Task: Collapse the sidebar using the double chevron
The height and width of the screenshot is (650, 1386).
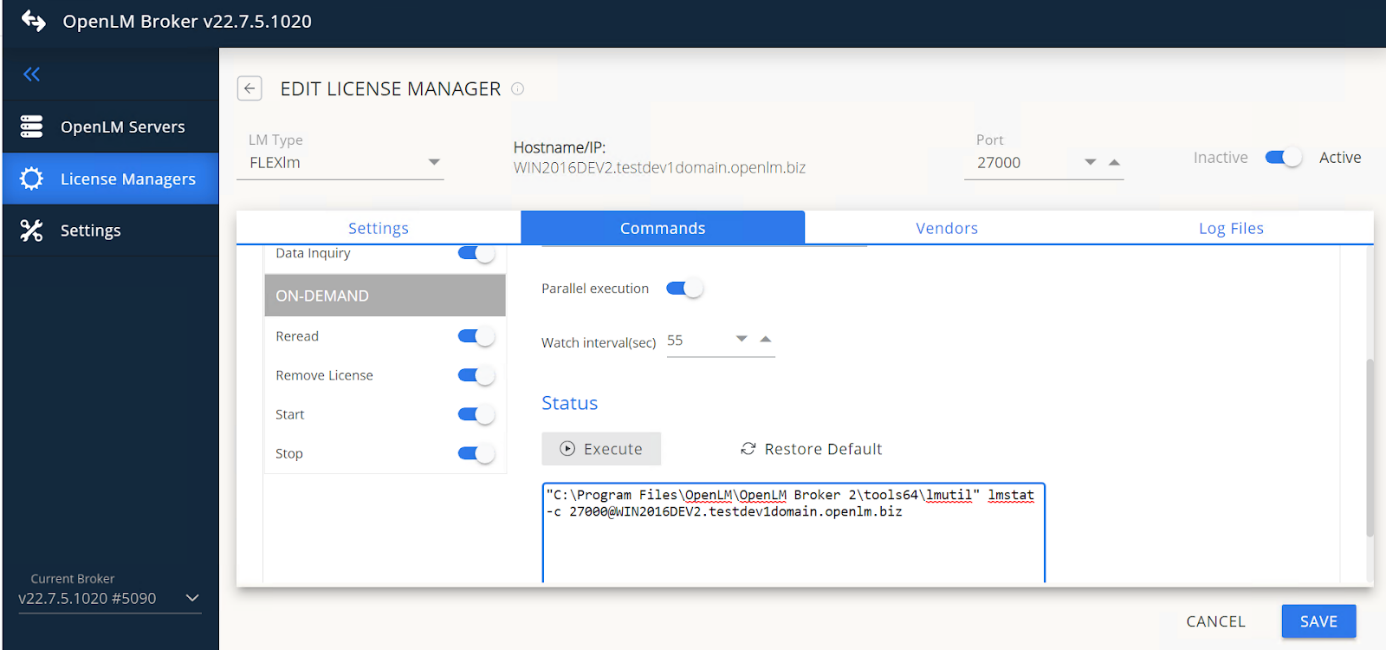Action: (x=31, y=74)
